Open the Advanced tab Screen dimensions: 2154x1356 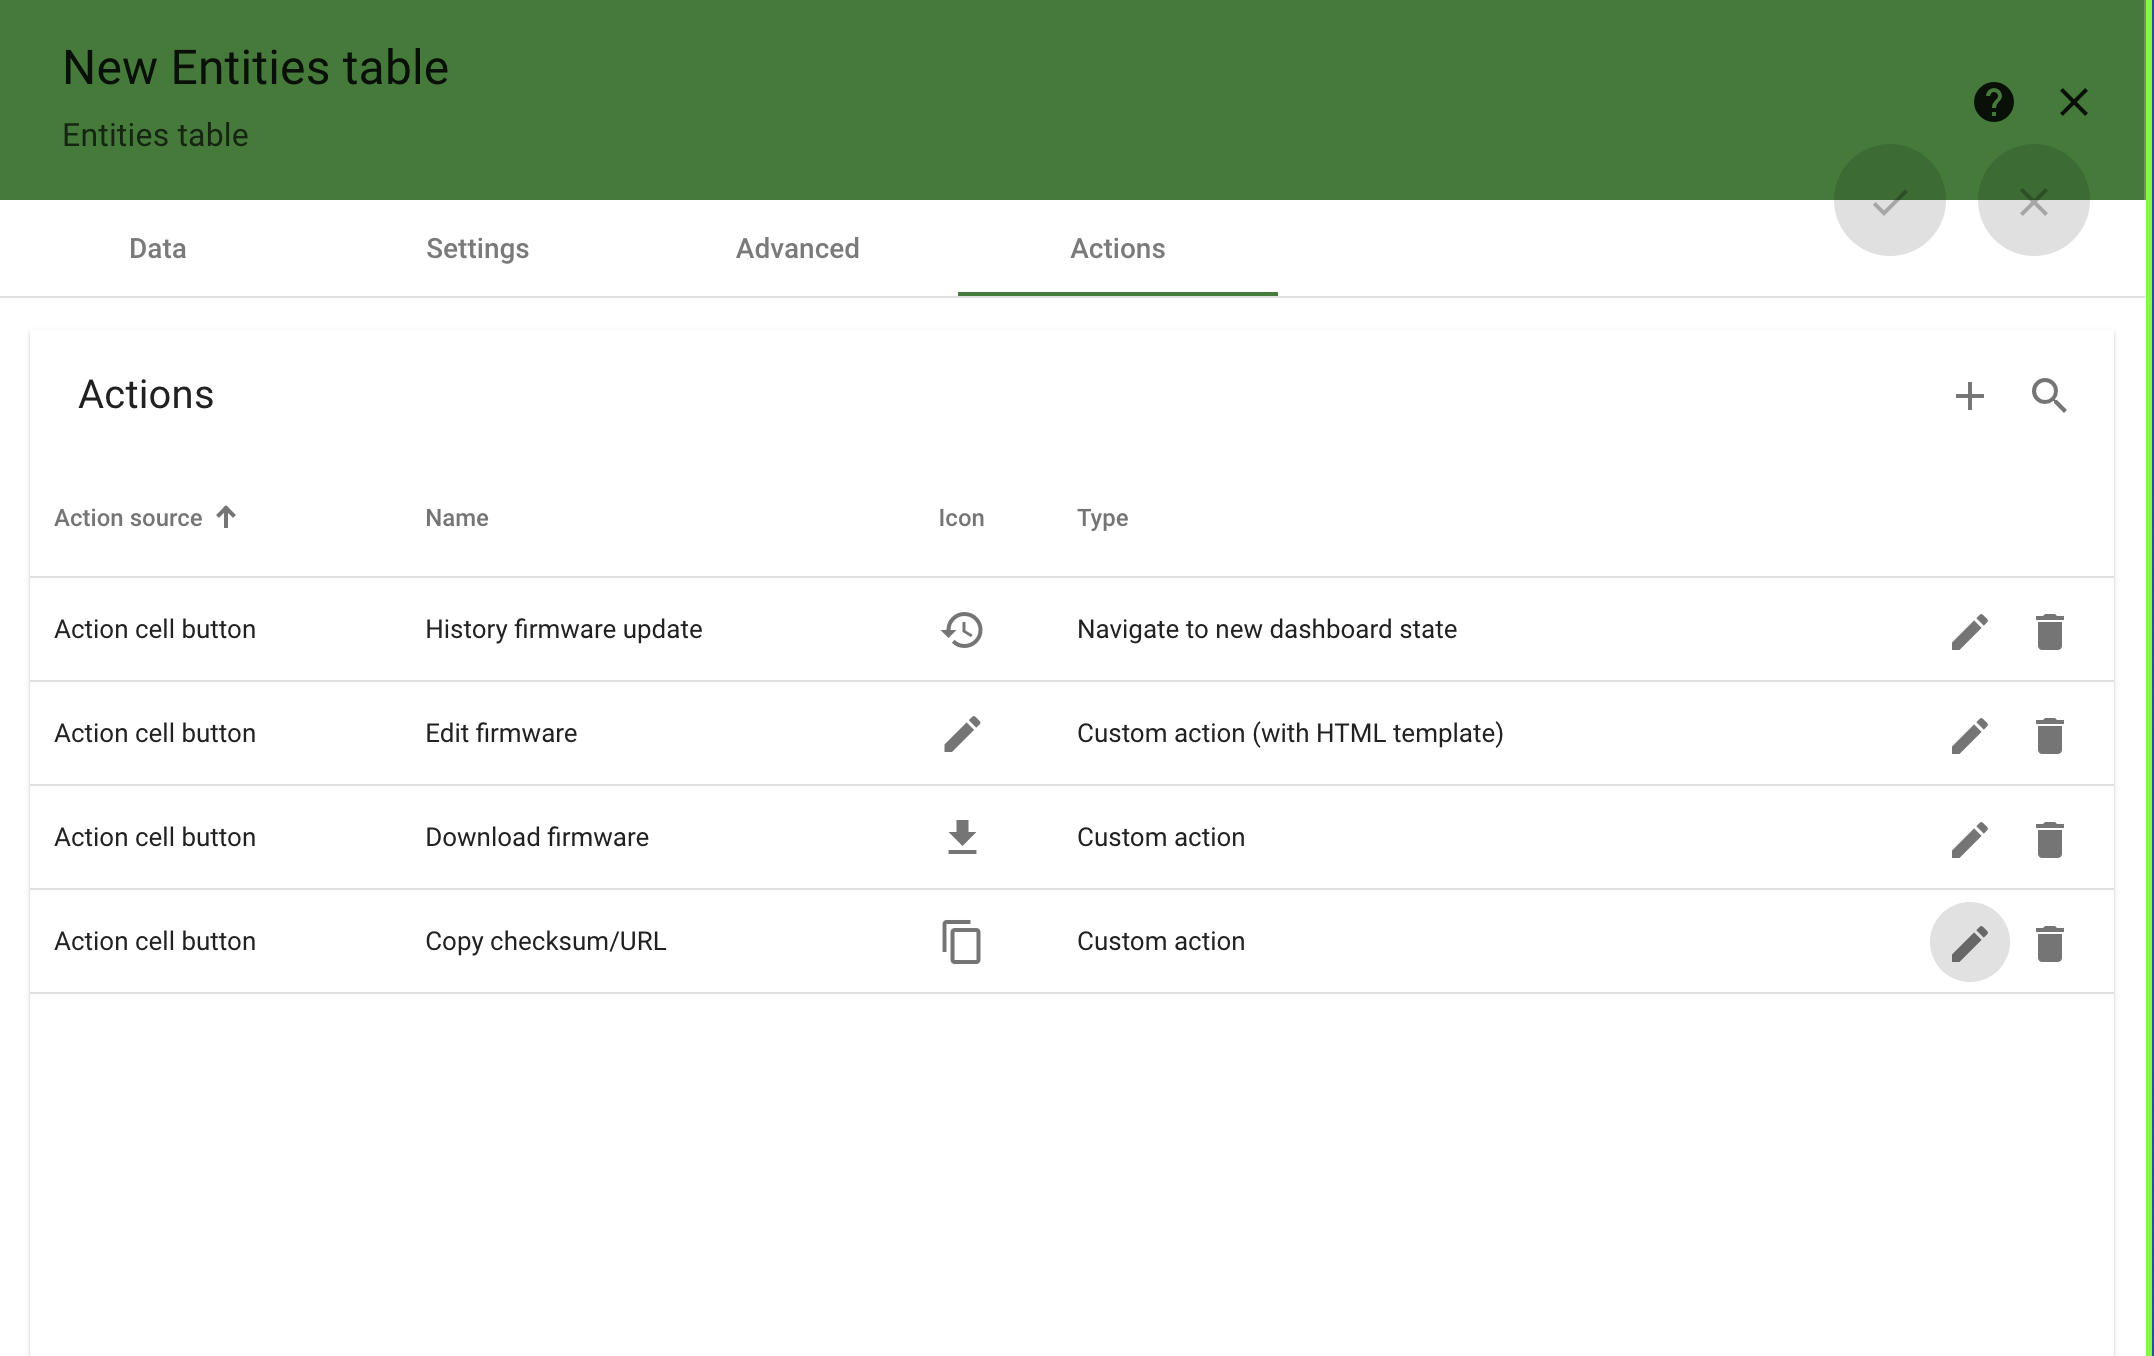click(798, 248)
